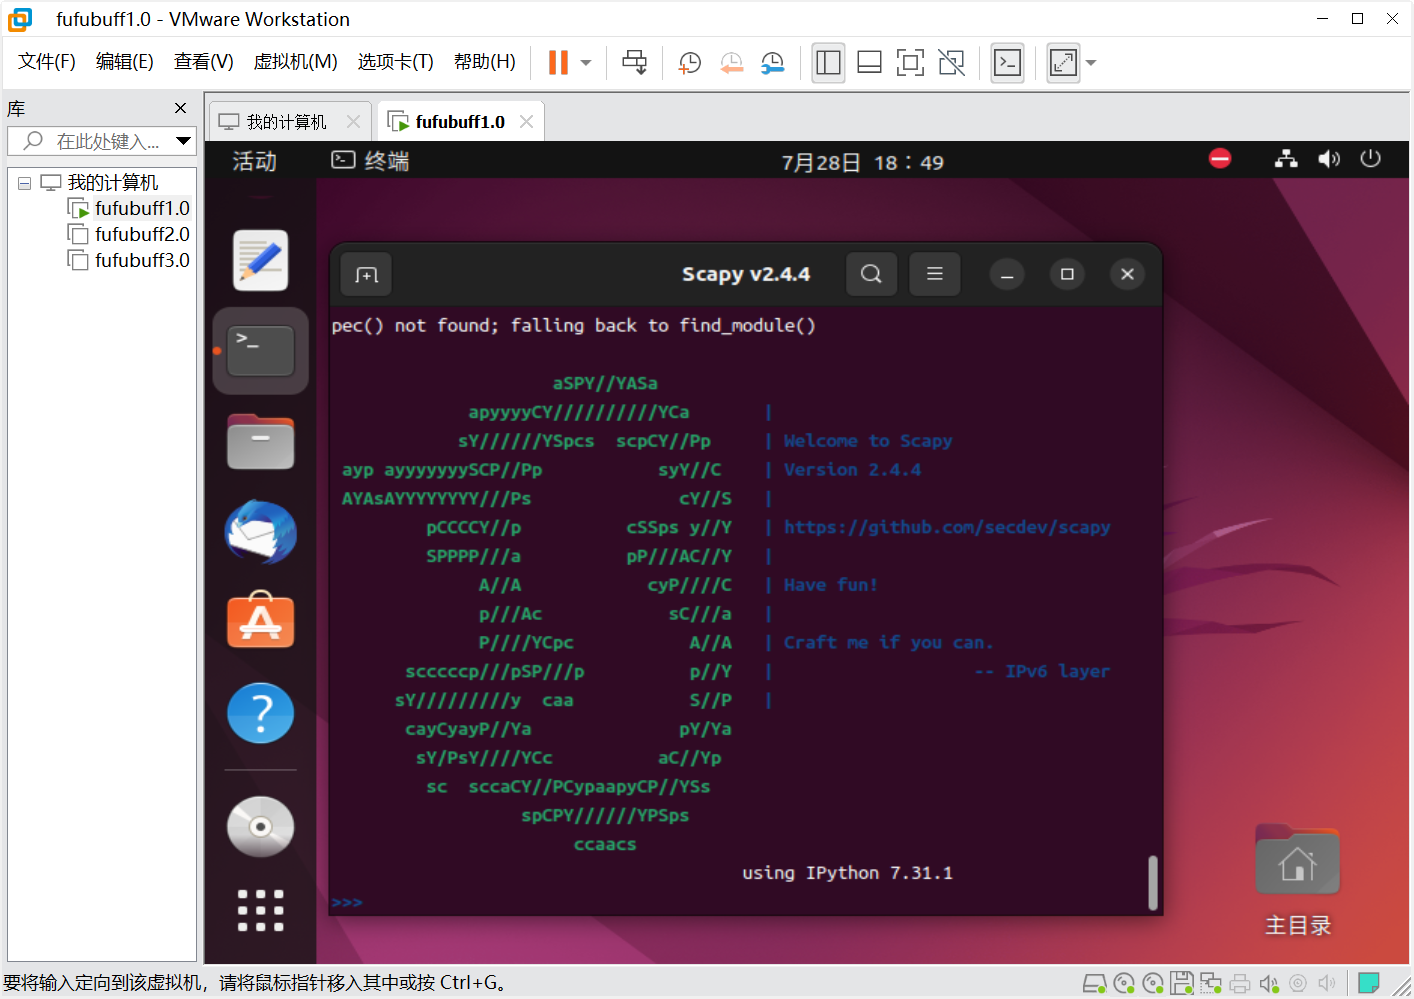Click the optical disc icon in the dock

click(261, 827)
